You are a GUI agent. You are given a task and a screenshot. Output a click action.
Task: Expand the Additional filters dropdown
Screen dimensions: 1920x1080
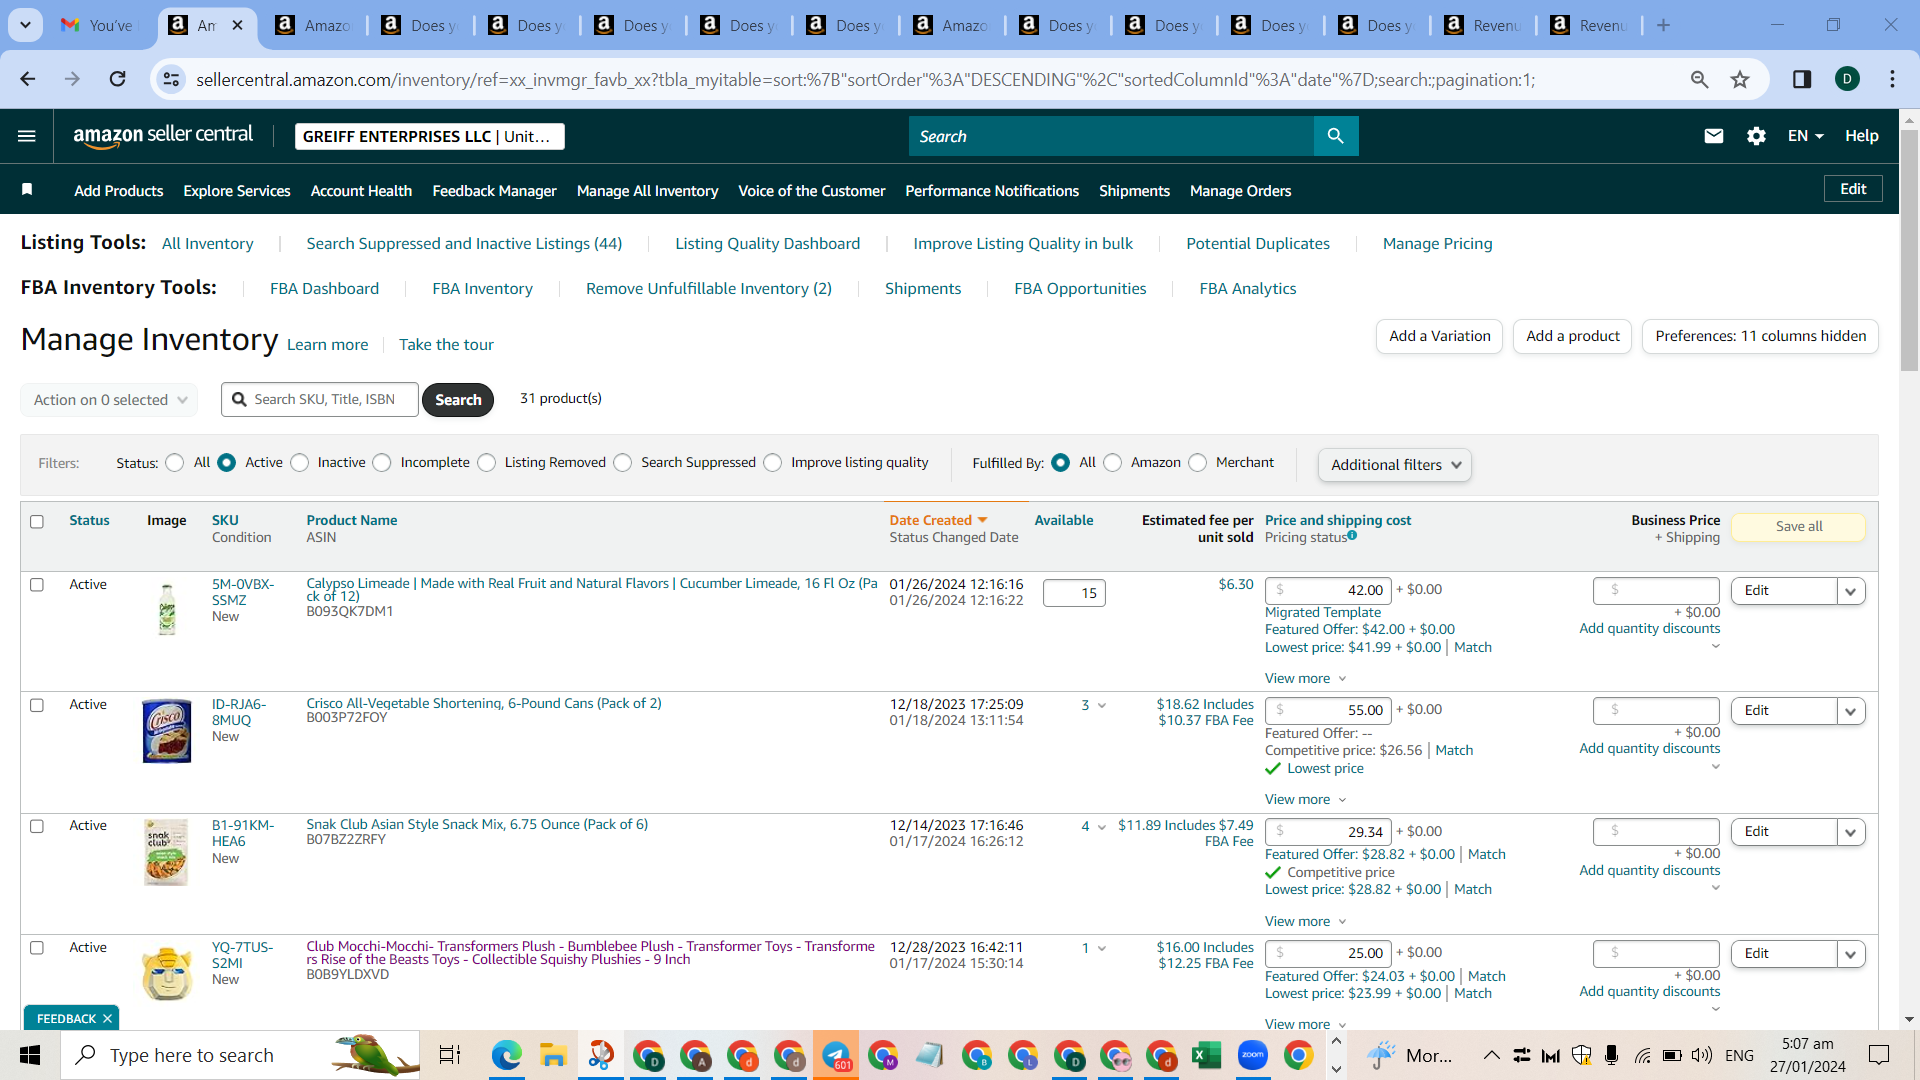1395,465
